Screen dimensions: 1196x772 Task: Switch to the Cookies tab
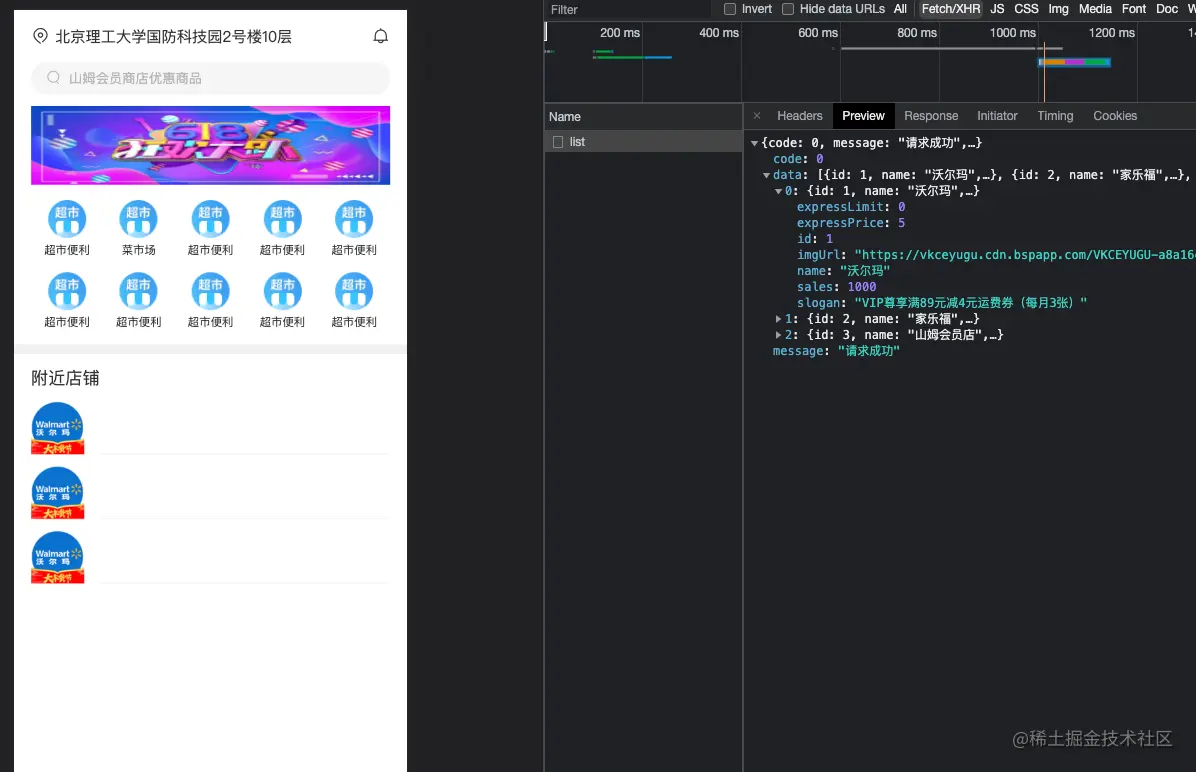(x=1114, y=116)
